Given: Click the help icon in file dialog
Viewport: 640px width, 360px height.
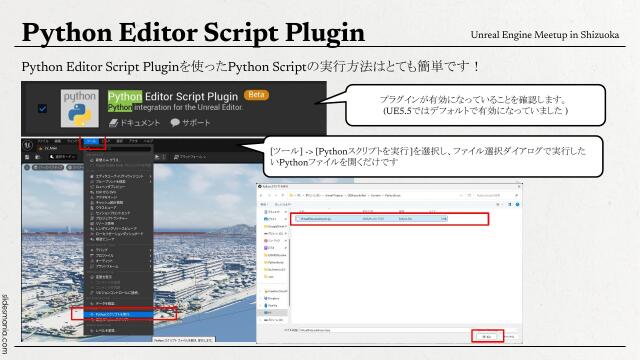Looking at the screenshot, I should (x=518, y=204).
